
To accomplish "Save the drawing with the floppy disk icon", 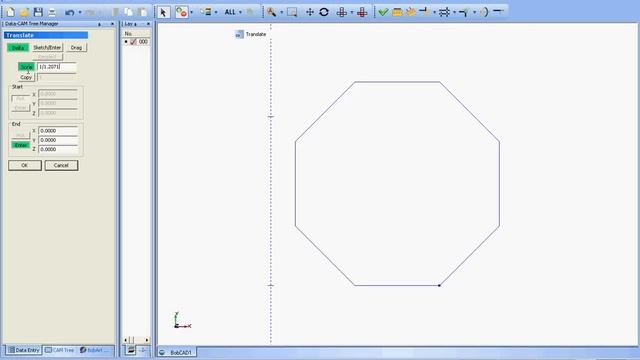I will pyautogui.click(x=38, y=12).
